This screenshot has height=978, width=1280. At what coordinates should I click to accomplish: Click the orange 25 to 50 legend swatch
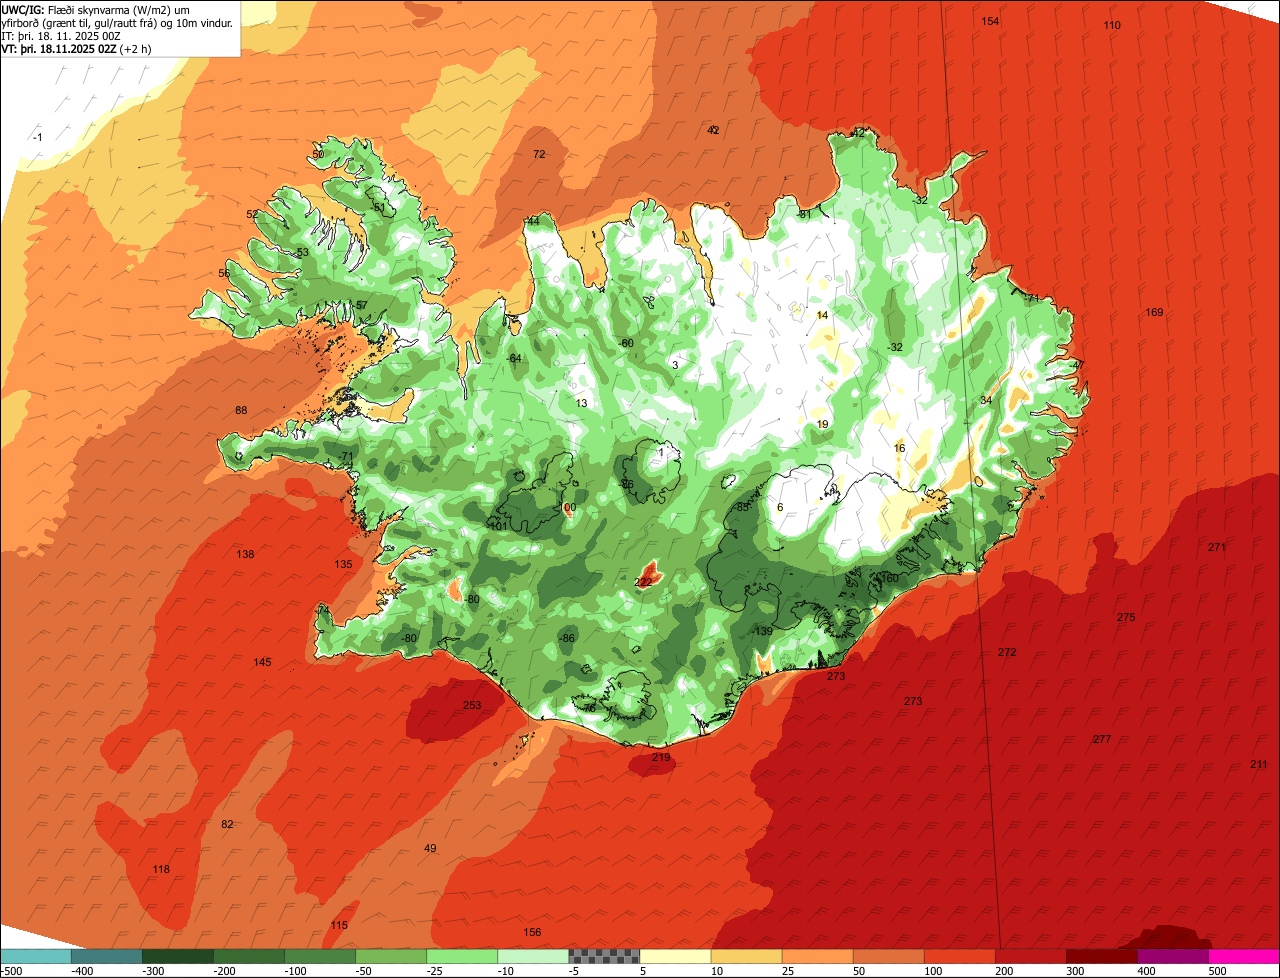(817, 956)
